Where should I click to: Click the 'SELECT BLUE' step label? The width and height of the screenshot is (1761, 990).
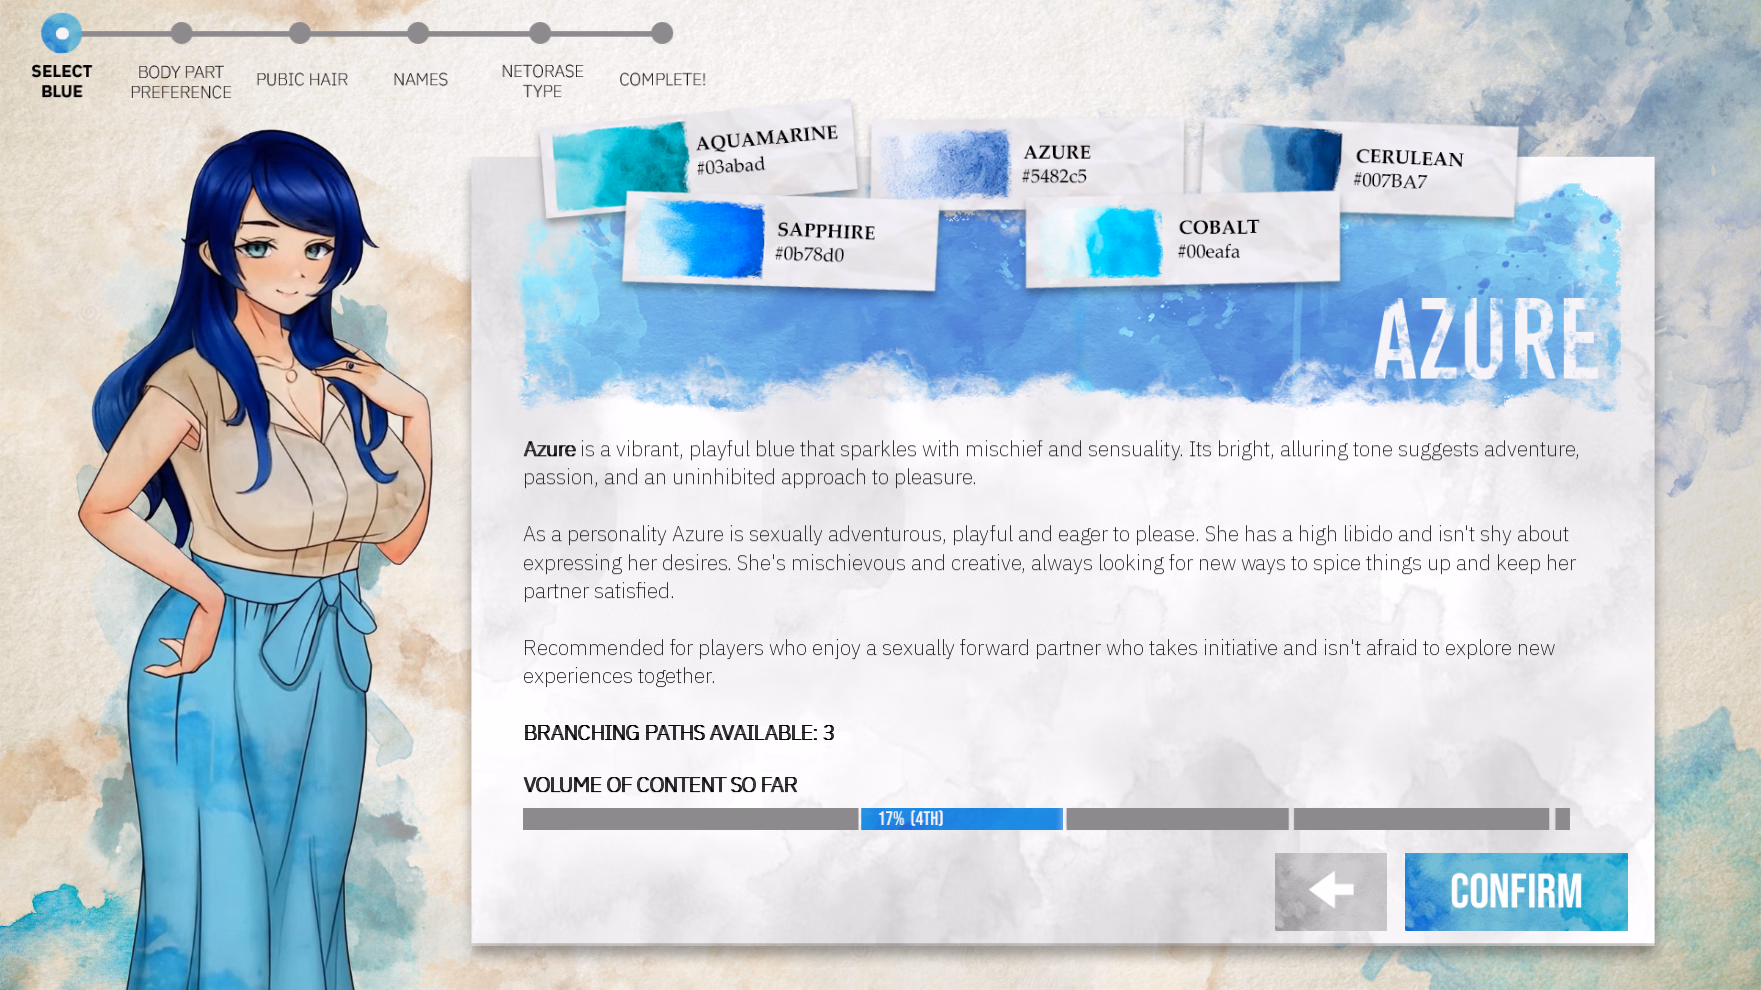(x=62, y=81)
